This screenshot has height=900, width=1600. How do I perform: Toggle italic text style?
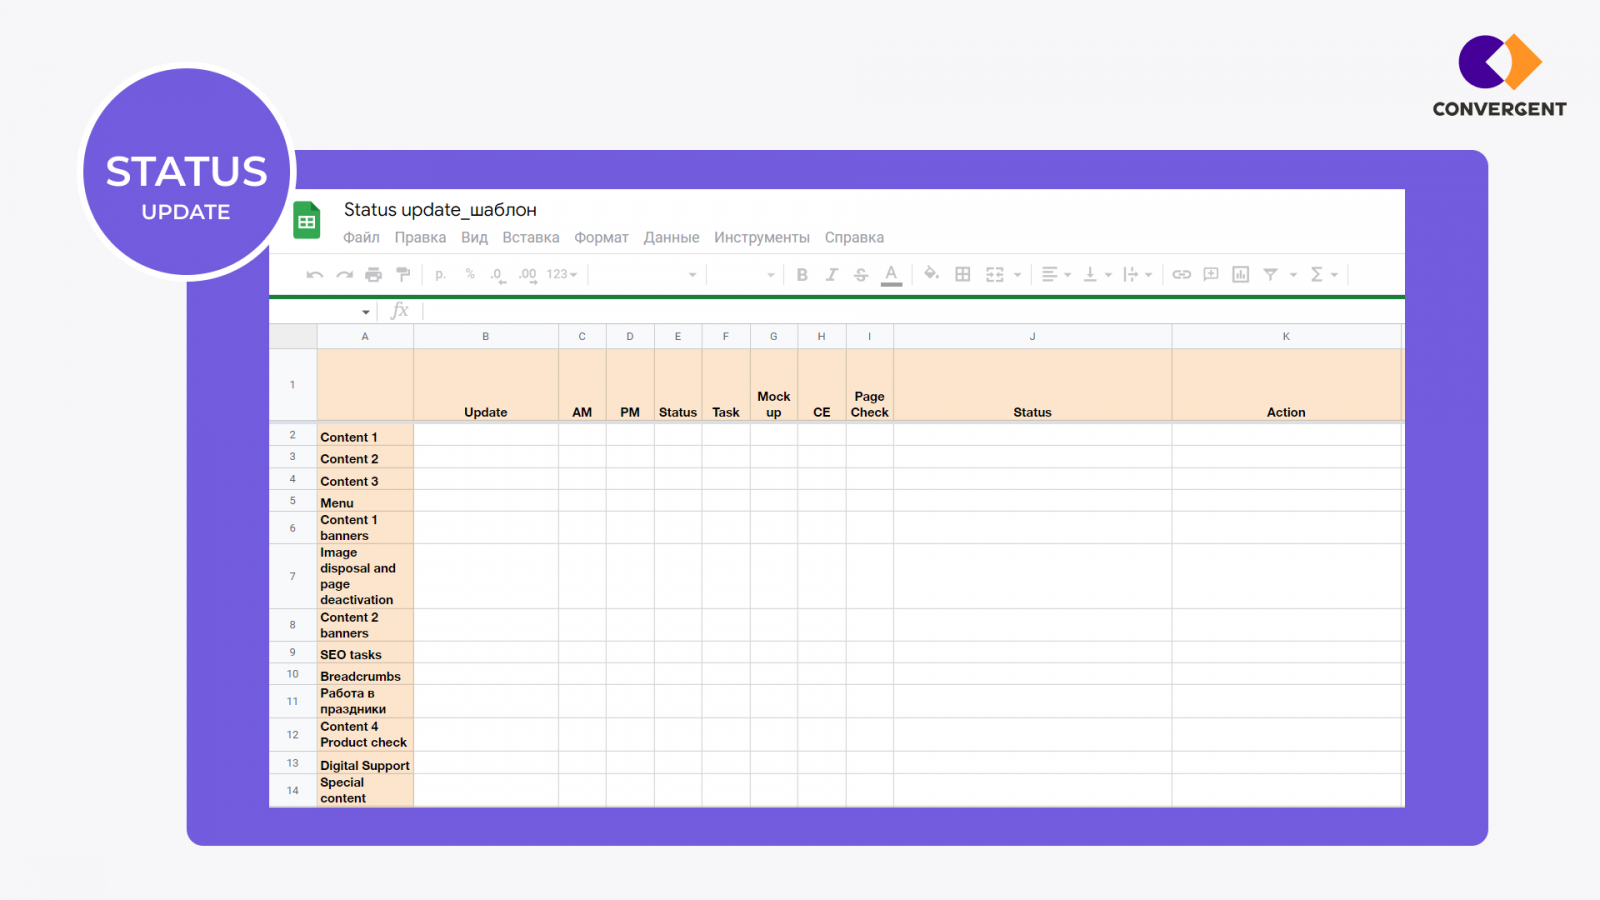(x=831, y=275)
